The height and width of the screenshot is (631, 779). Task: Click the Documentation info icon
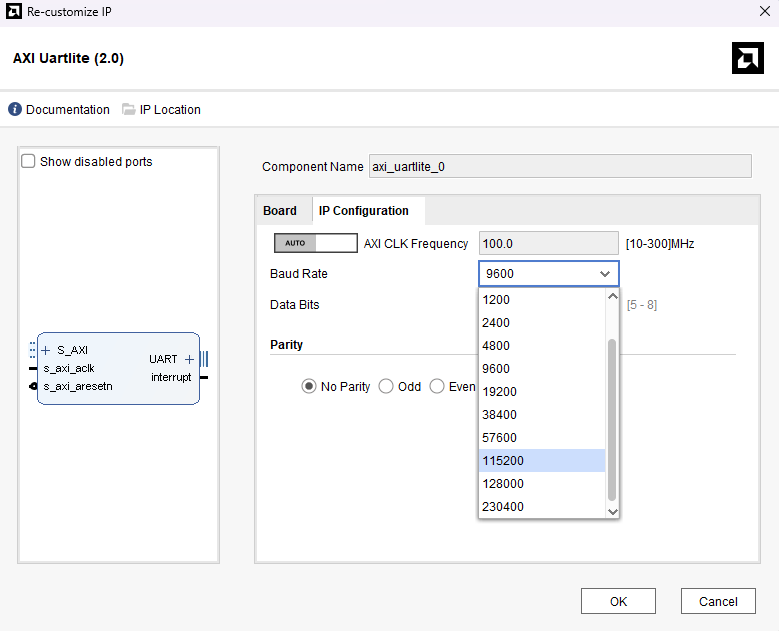click(15, 110)
